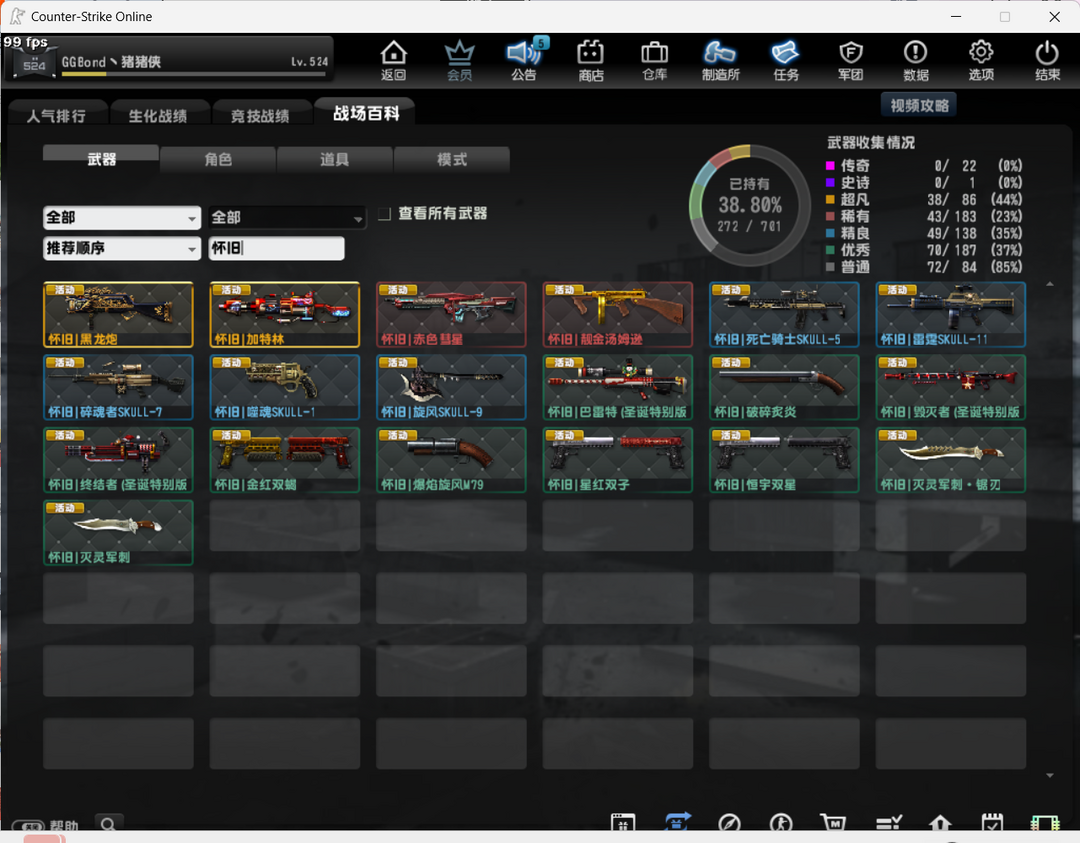The height and width of the screenshot is (843, 1080).
Task: Select the 怀旧|星红双子 pistols card
Action: click(x=618, y=460)
